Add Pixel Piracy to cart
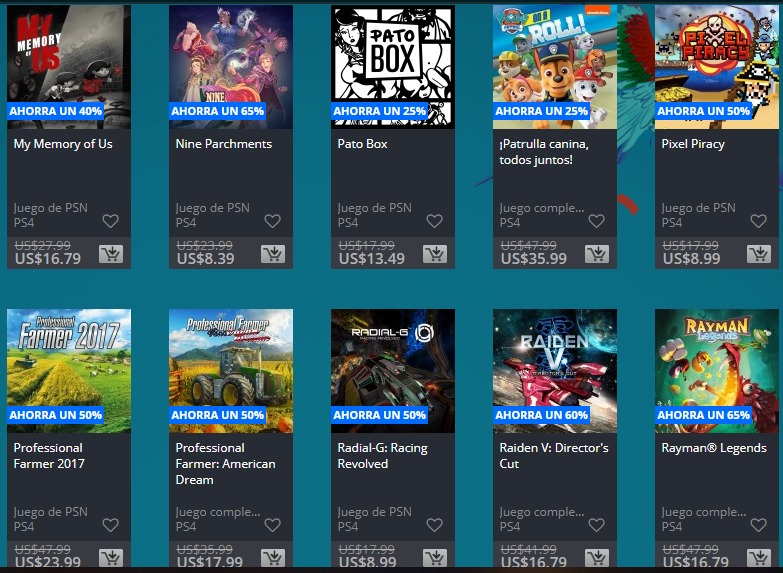The width and height of the screenshot is (783, 573). pos(759,254)
